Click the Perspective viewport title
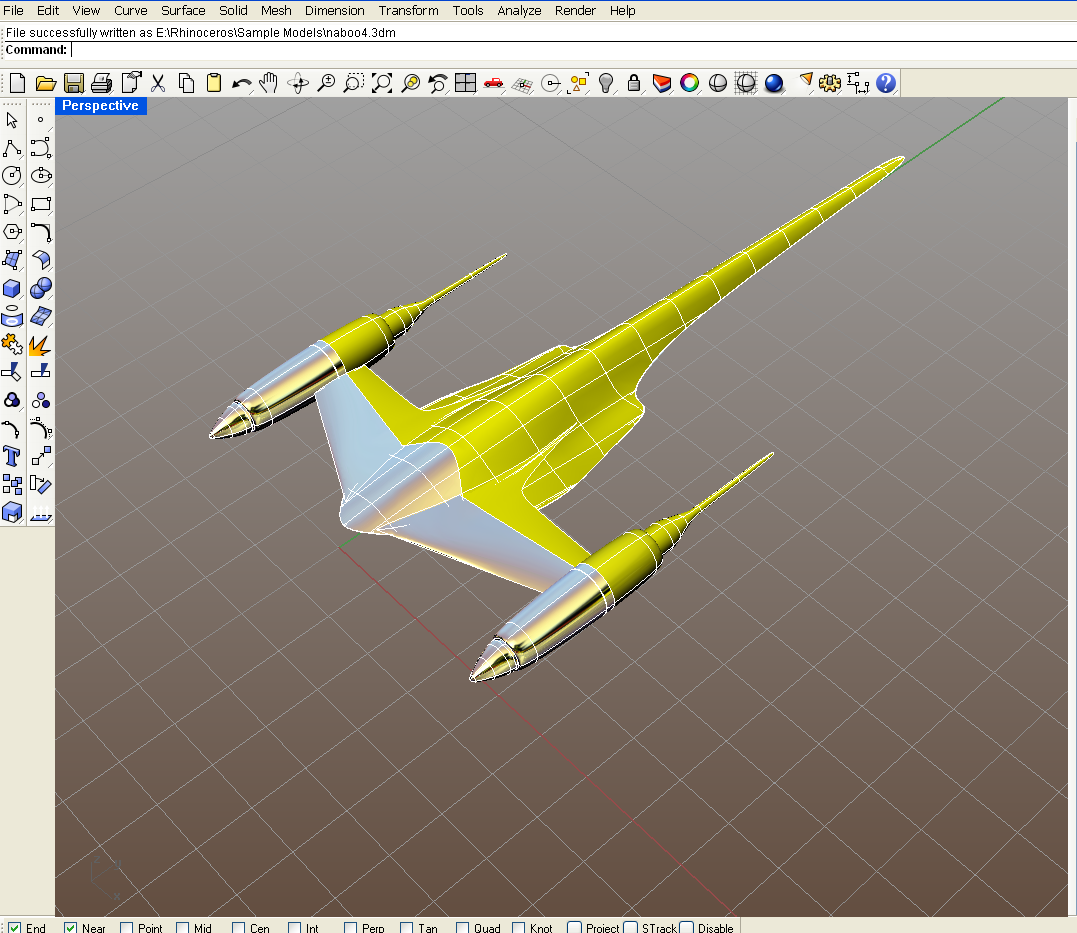 100,106
